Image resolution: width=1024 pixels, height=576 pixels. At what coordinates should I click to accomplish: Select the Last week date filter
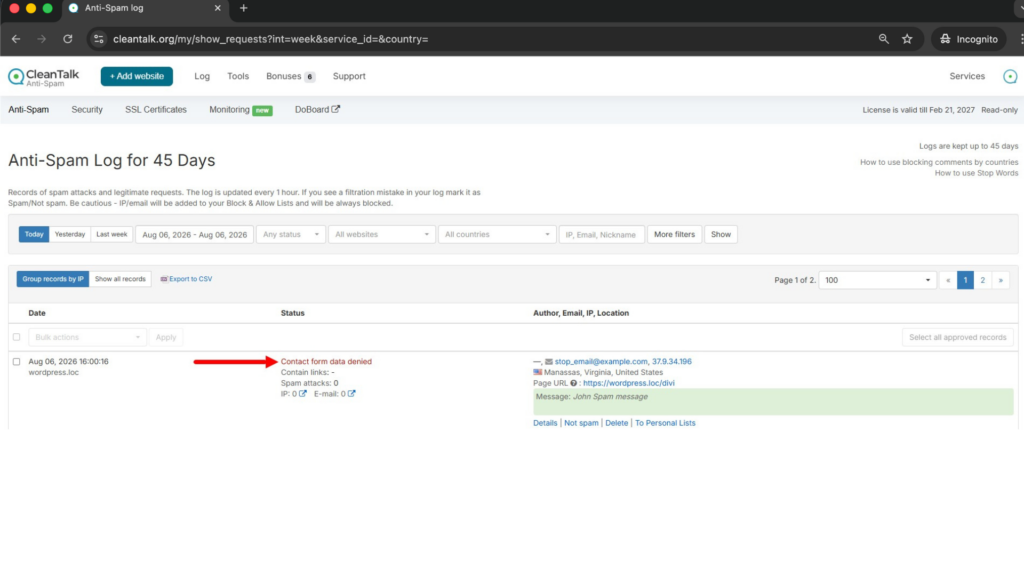(112, 234)
